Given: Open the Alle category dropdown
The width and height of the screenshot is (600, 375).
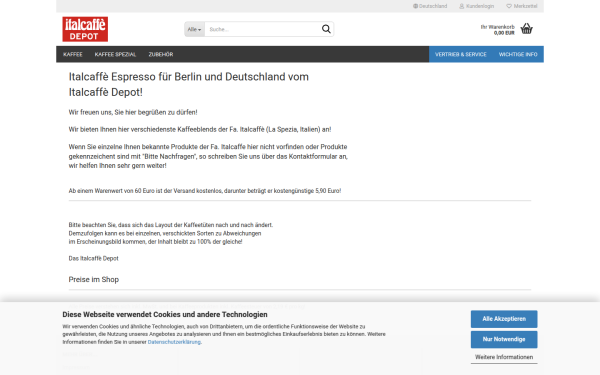Looking at the screenshot, I should click(x=194, y=29).
